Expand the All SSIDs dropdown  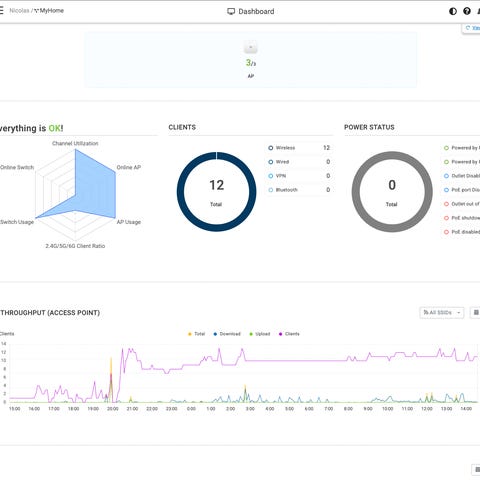[442, 313]
